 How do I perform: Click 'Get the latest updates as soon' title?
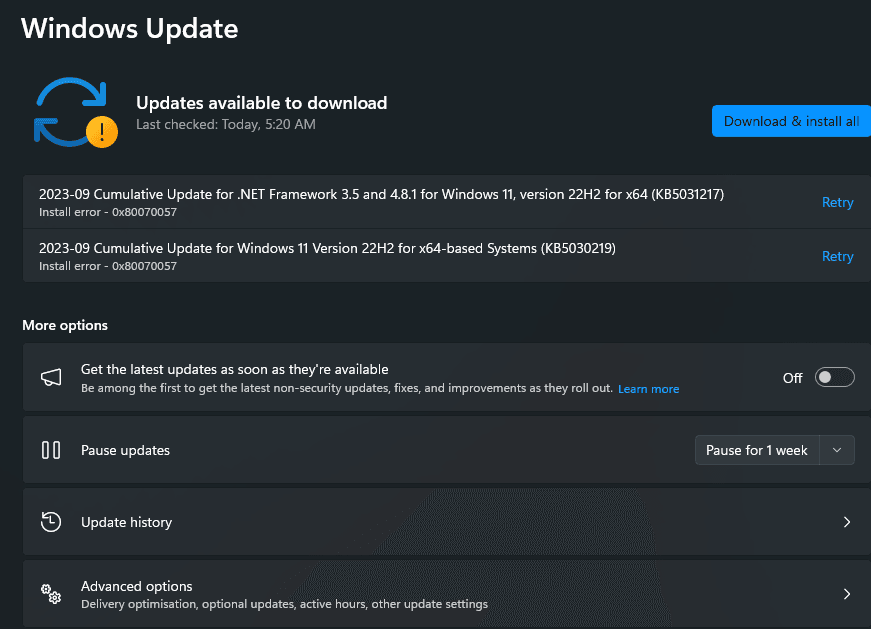[235, 370]
